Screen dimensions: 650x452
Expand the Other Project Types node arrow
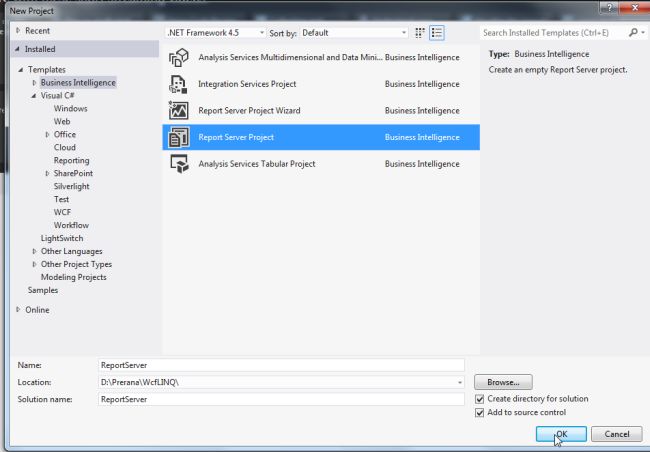point(34,264)
